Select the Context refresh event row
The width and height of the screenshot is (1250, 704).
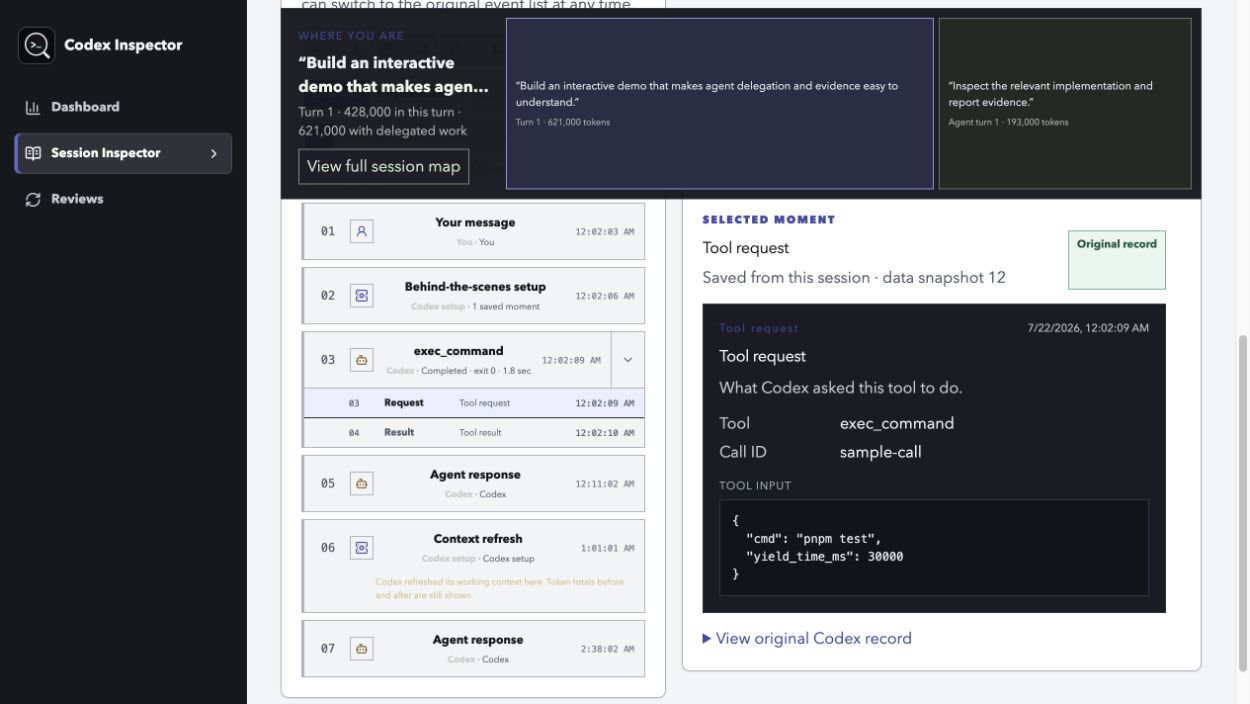(474, 566)
